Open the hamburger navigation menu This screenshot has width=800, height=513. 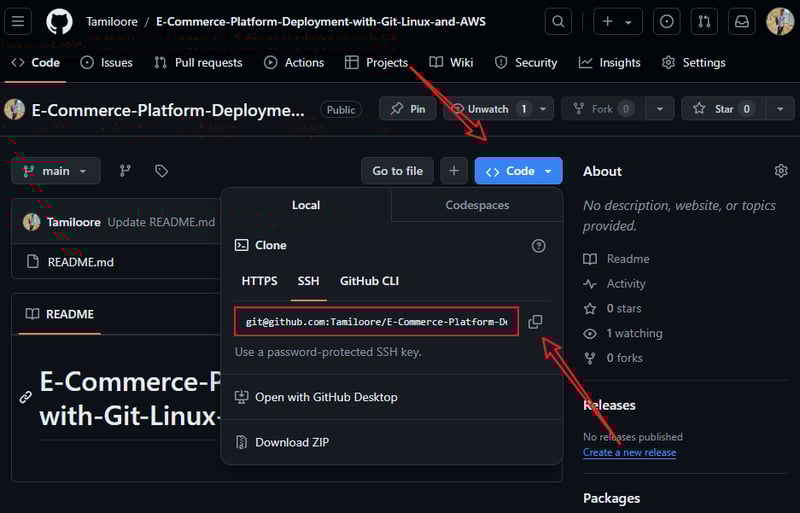[x=19, y=21]
